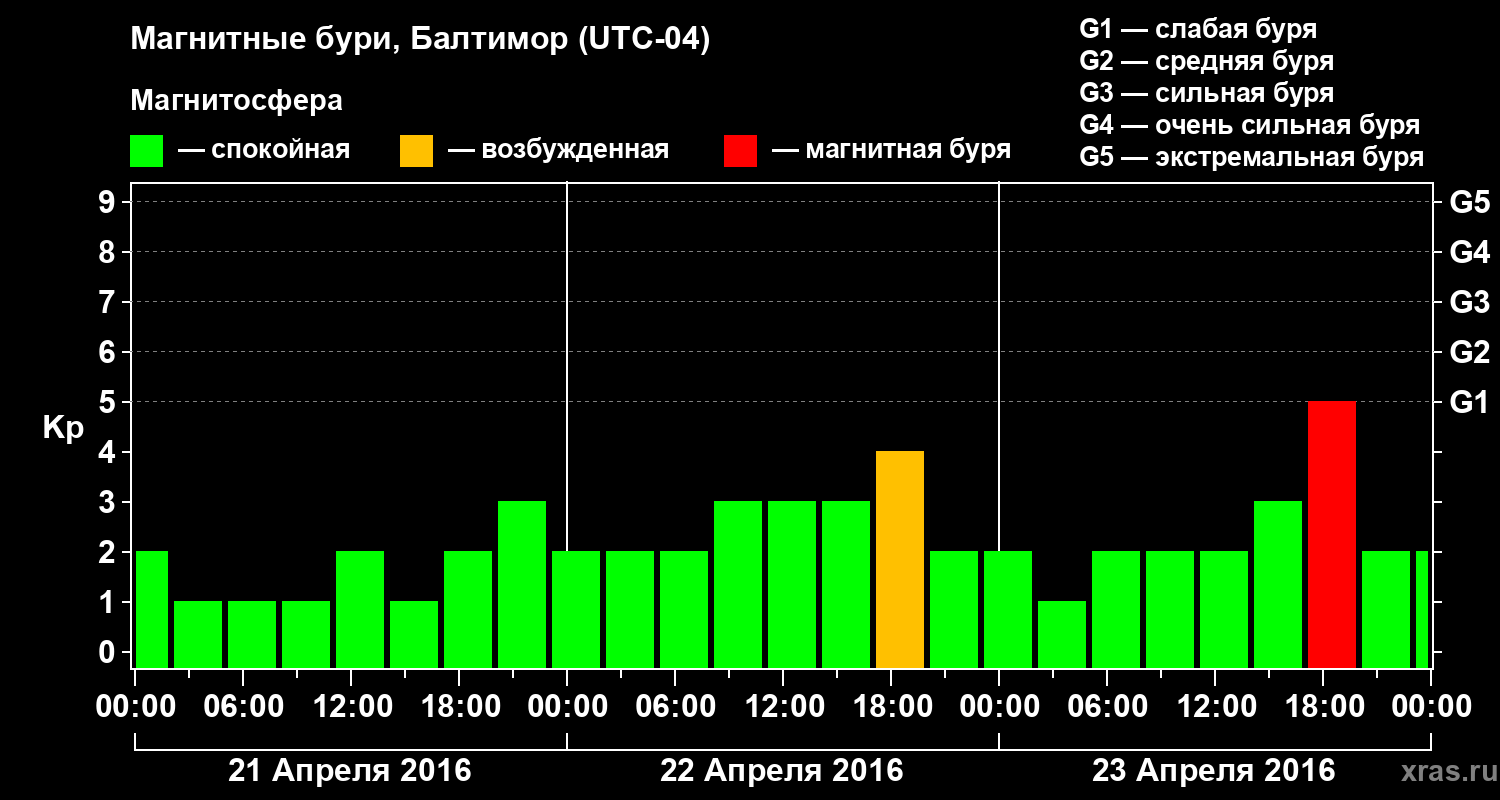
Task: Click the "12:00" time label for 22 April
Action: pos(784,707)
